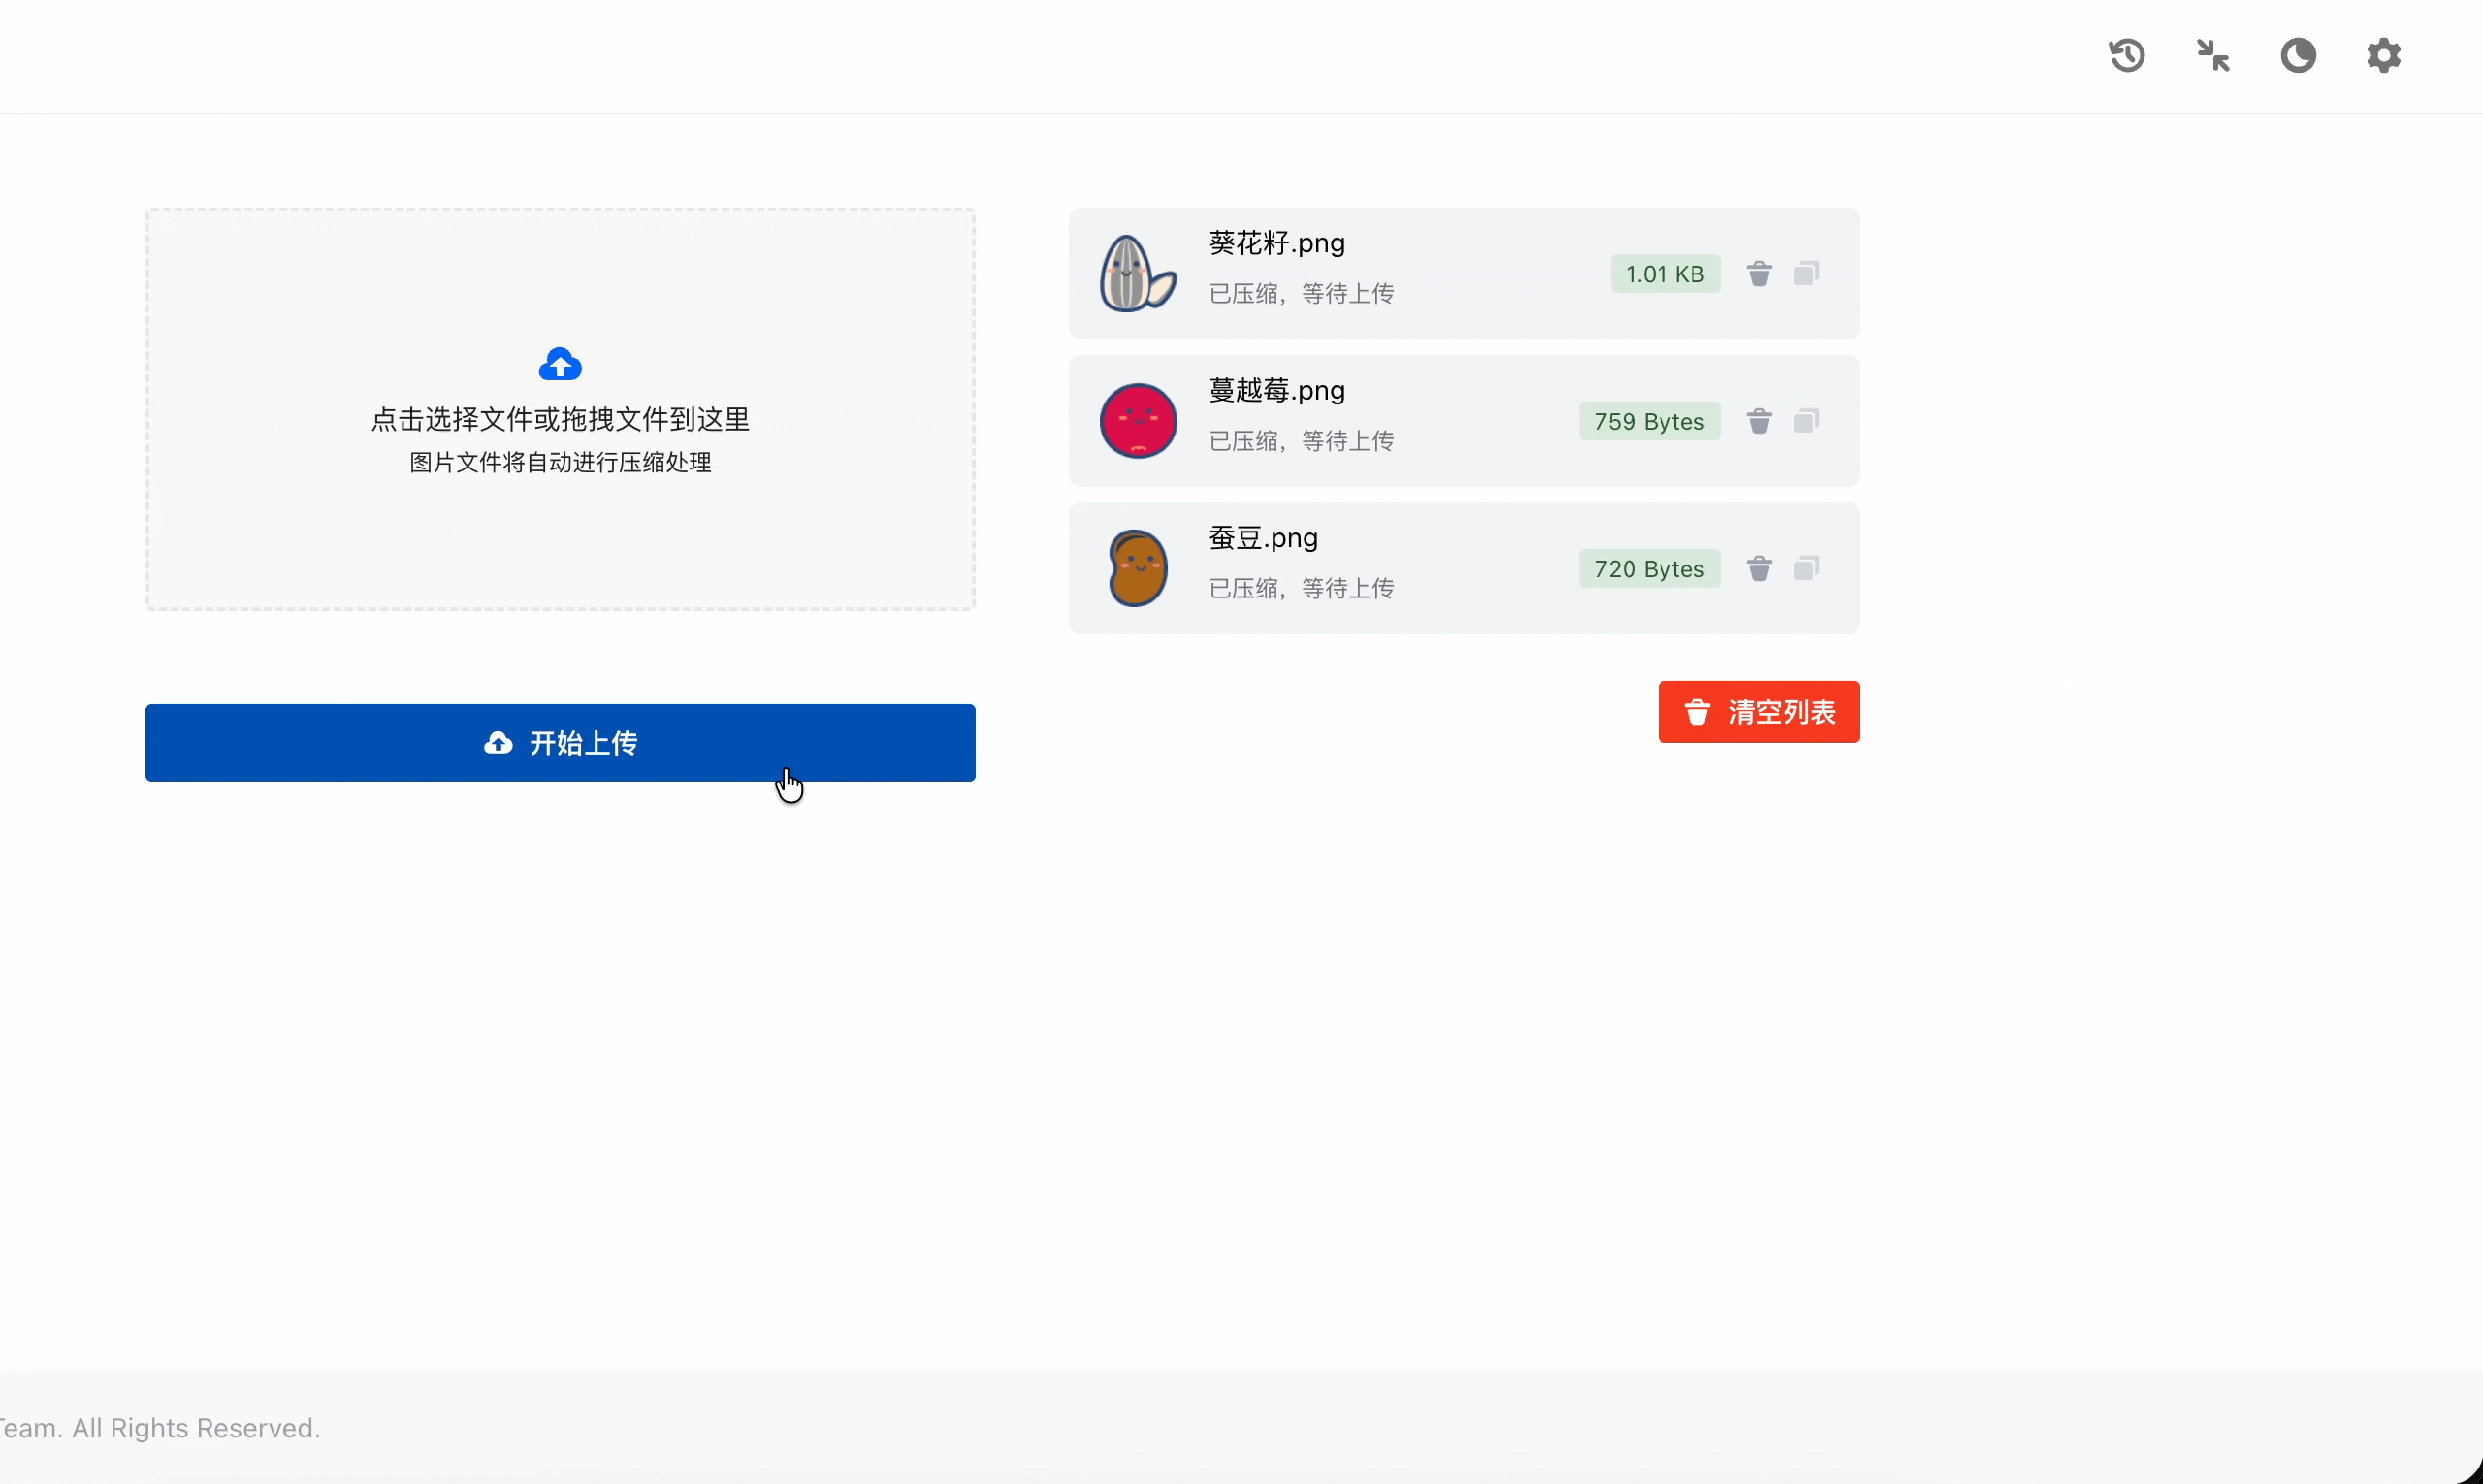
Task: Click the red 清空列表 button
Action: click(1758, 712)
